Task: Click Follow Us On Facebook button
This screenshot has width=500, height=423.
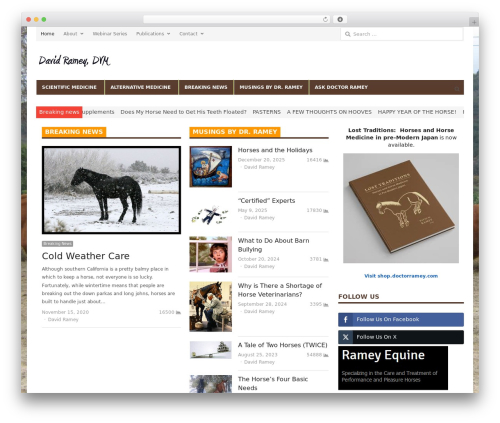Action: (401, 319)
